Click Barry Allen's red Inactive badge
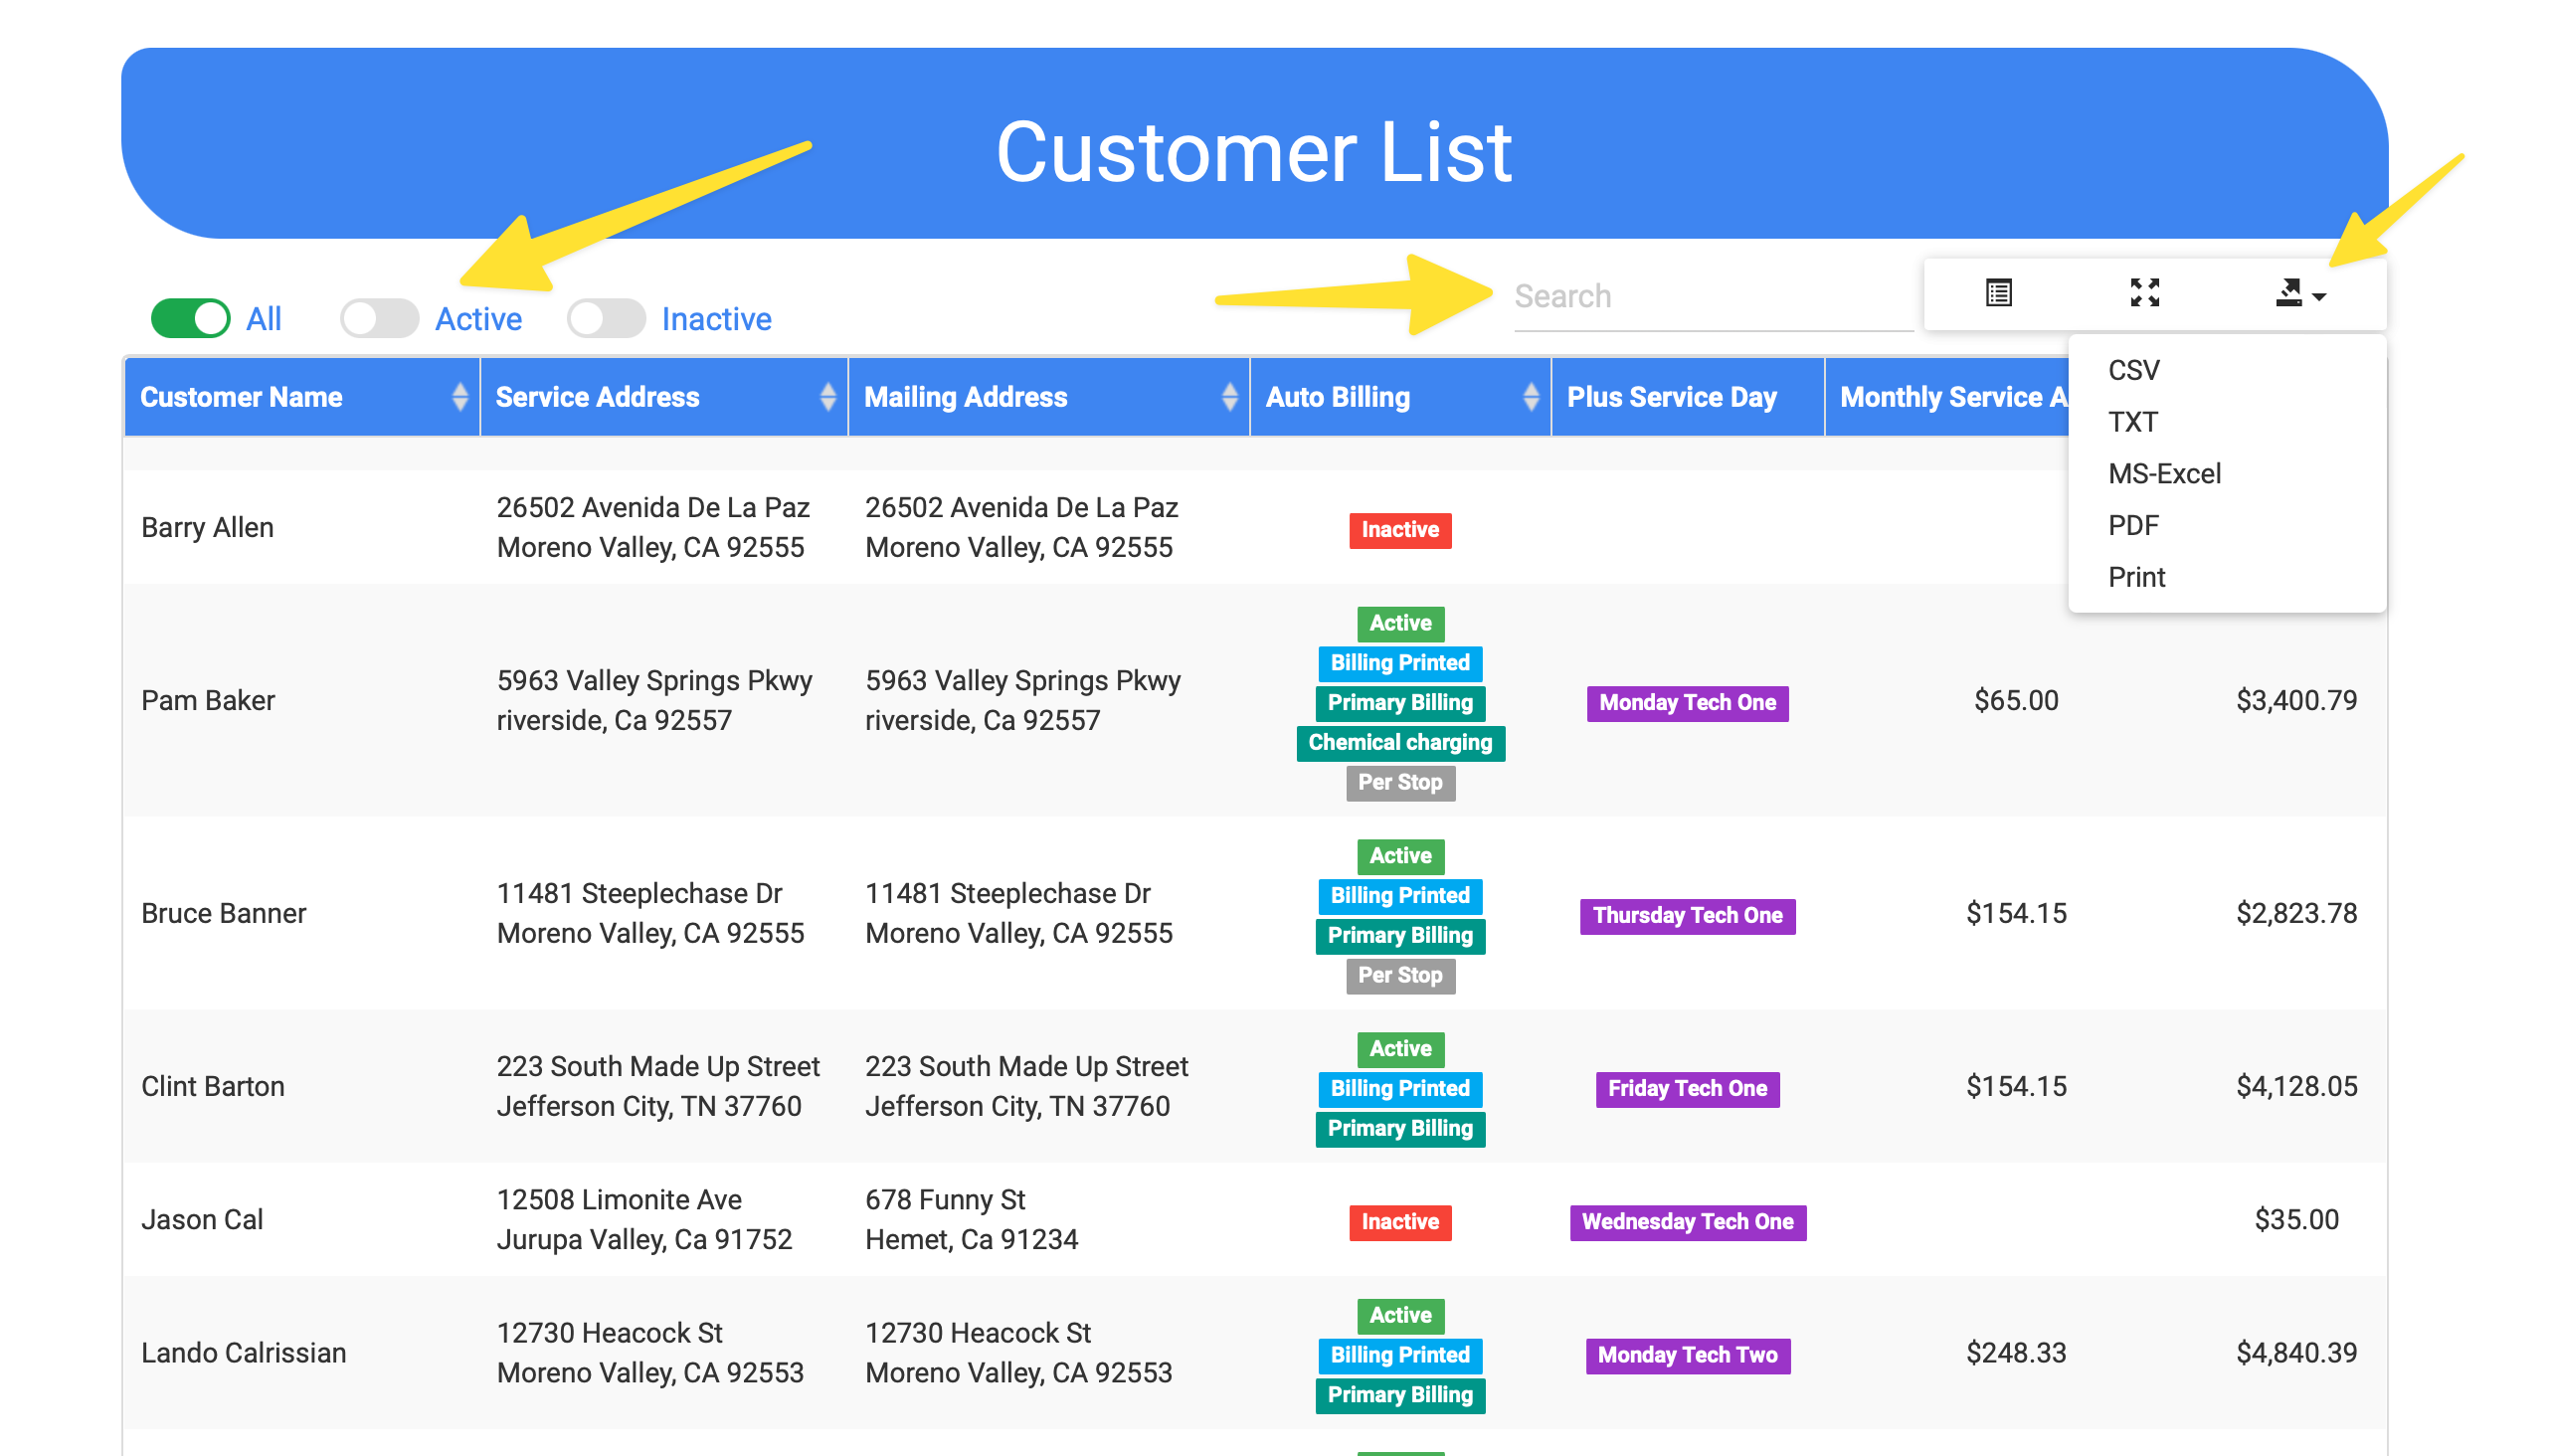The height and width of the screenshot is (1456, 2550). coord(1399,530)
